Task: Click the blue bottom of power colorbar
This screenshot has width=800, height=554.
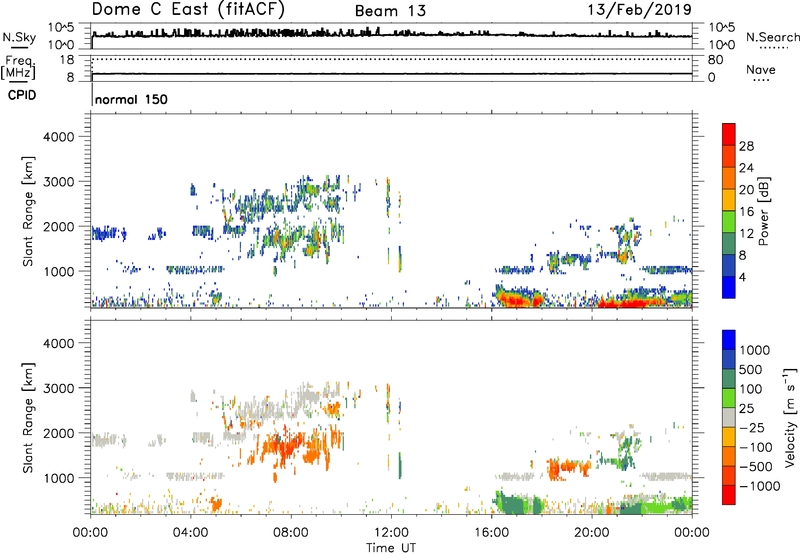Action: point(729,288)
